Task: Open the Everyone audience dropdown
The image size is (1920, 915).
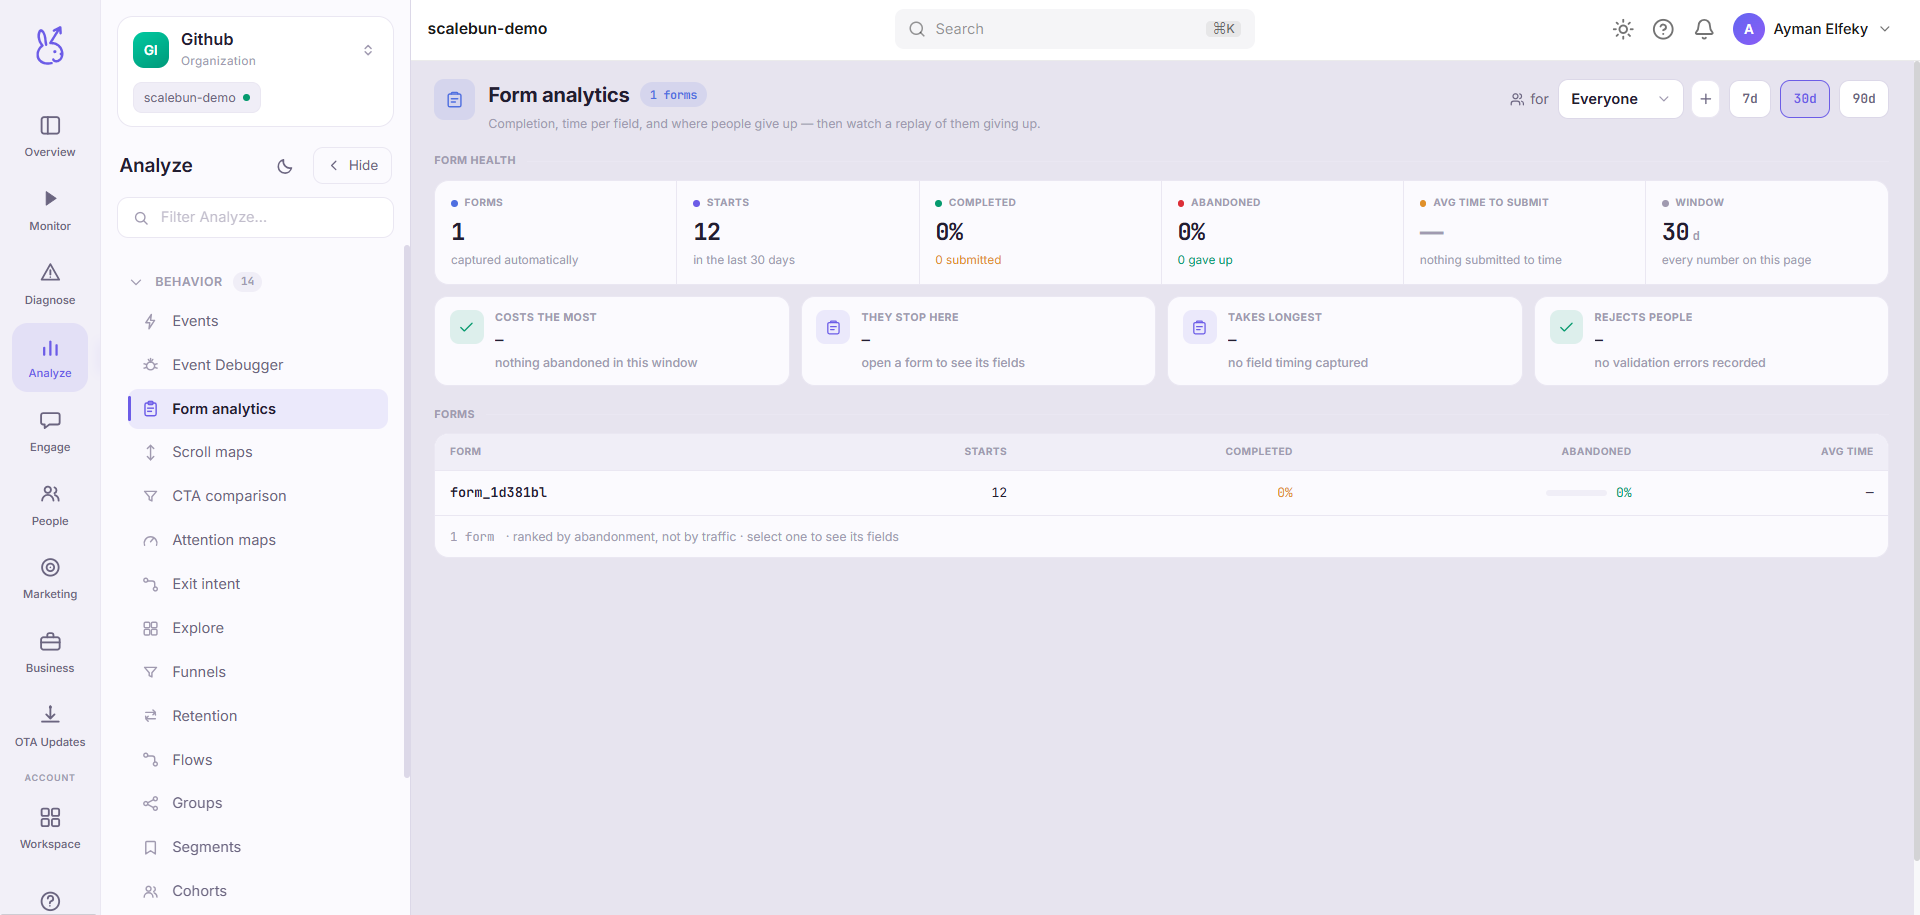Action: point(1620,99)
